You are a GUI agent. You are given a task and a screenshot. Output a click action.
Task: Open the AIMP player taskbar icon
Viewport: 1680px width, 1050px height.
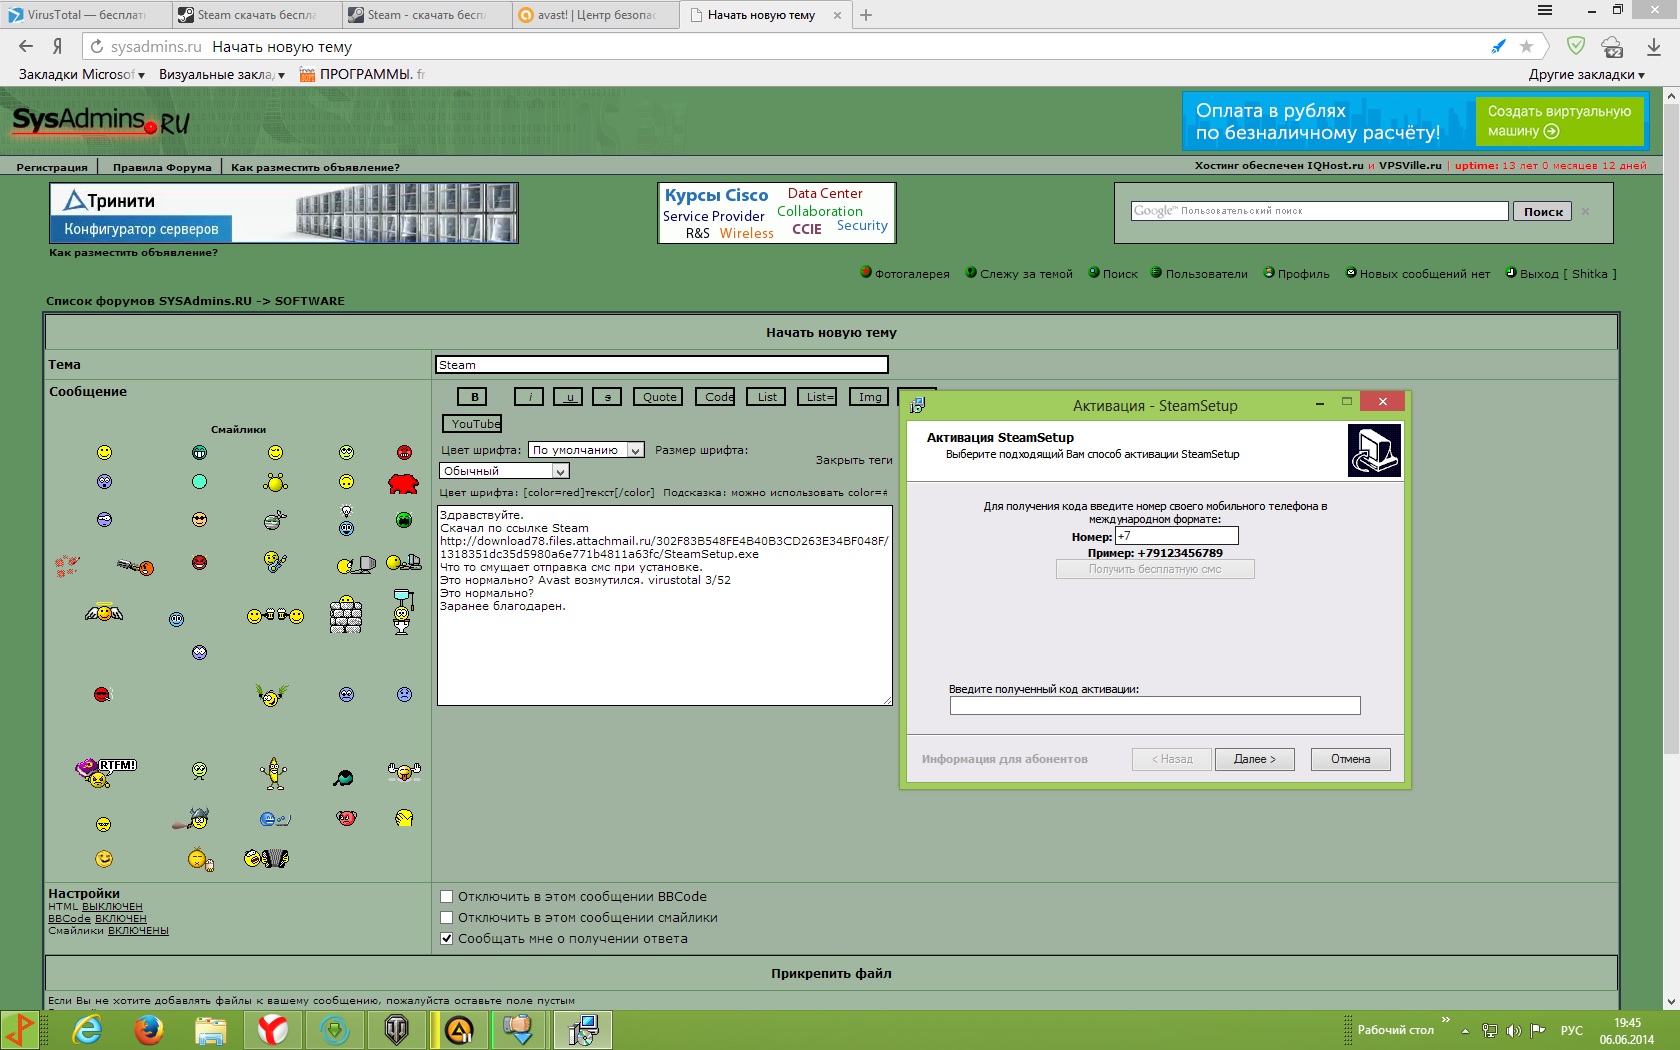coord(459,1030)
